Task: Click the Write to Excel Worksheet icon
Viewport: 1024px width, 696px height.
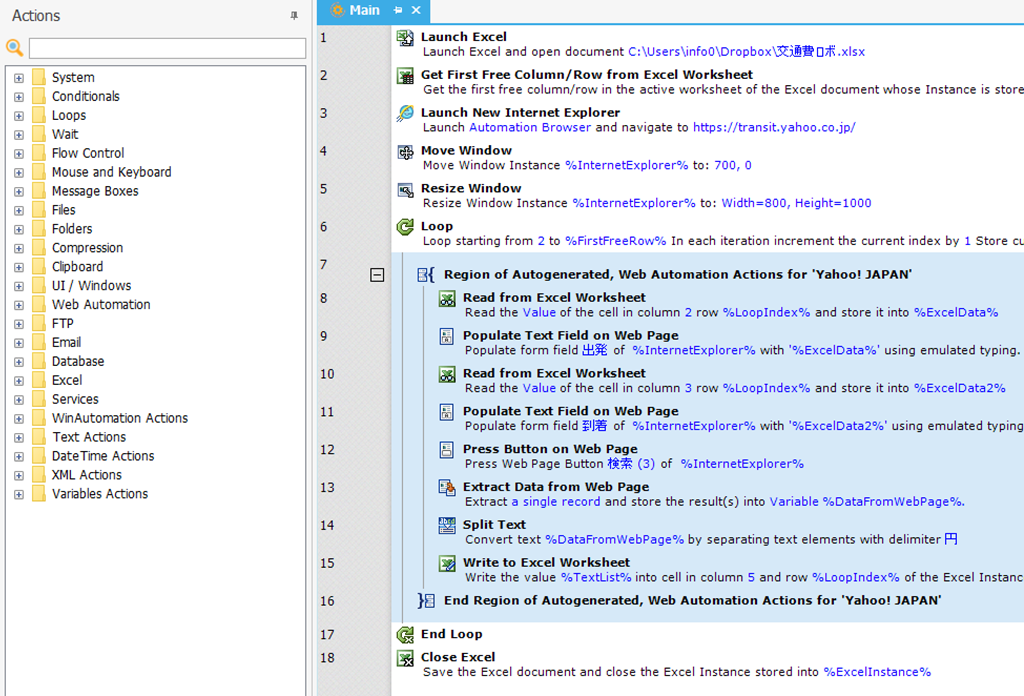Action: [447, 564]
